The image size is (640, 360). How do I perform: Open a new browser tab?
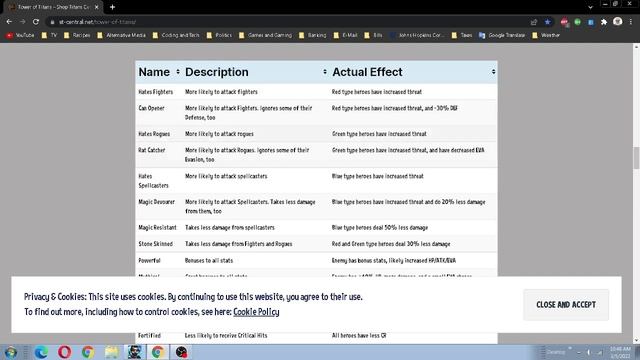(112, 7)
